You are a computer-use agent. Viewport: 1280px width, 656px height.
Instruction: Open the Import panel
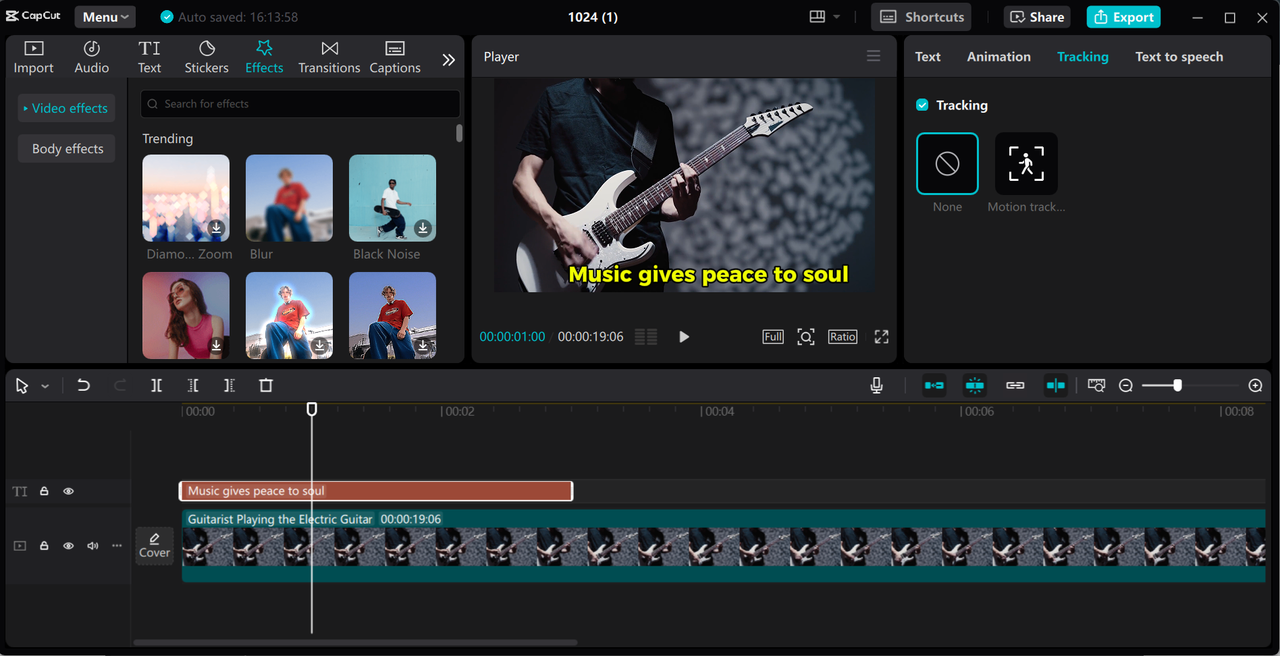coord(33,58)
